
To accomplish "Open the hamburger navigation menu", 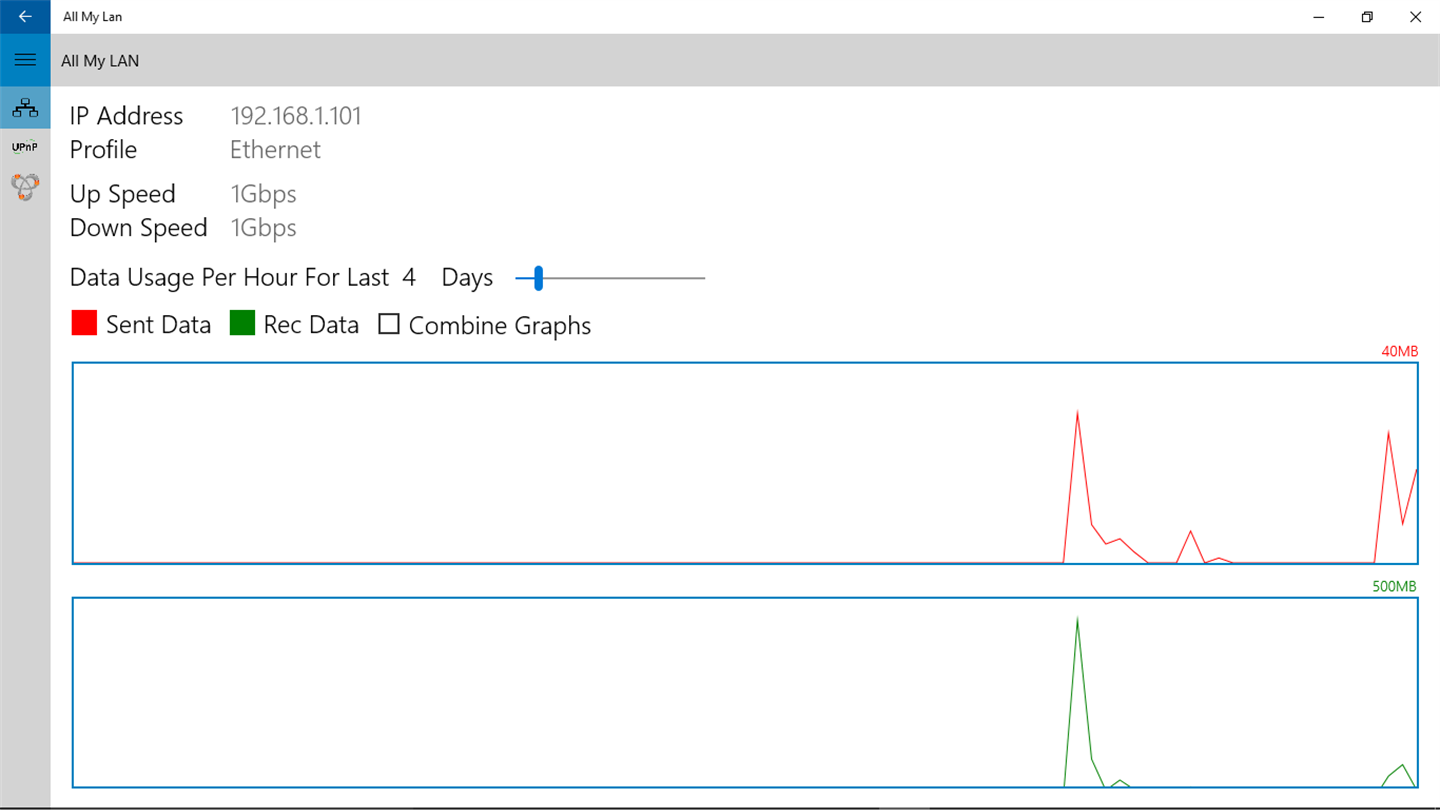I will click(25, 60).
